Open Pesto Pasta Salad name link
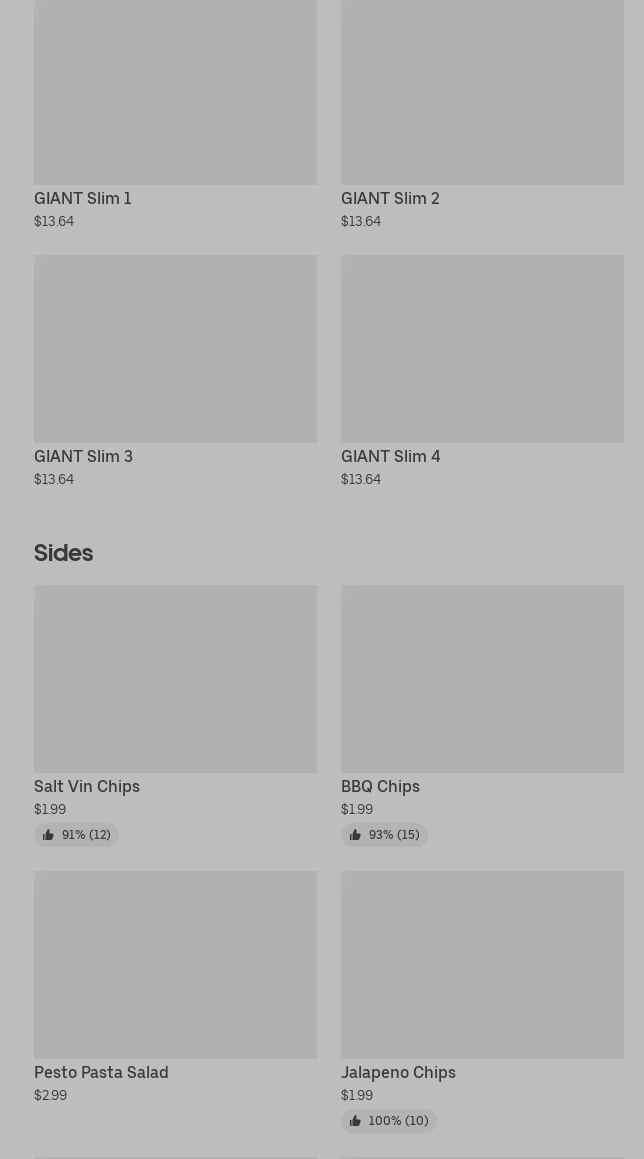Screen dimensions: 644x1159 tap(101, 1072)
